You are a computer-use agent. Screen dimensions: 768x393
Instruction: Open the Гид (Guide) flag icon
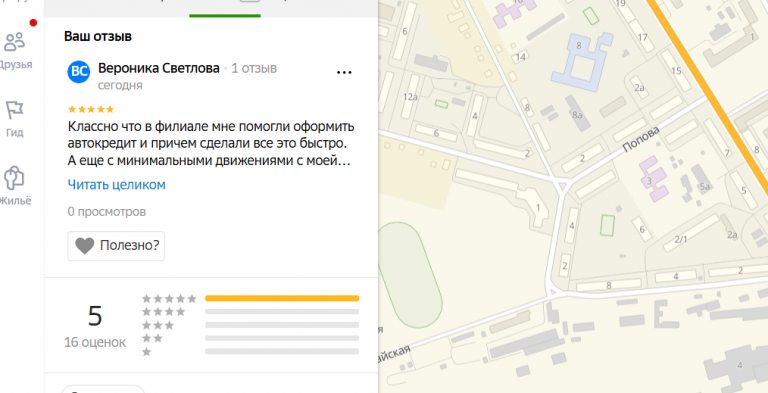click(x=15, y=118)
